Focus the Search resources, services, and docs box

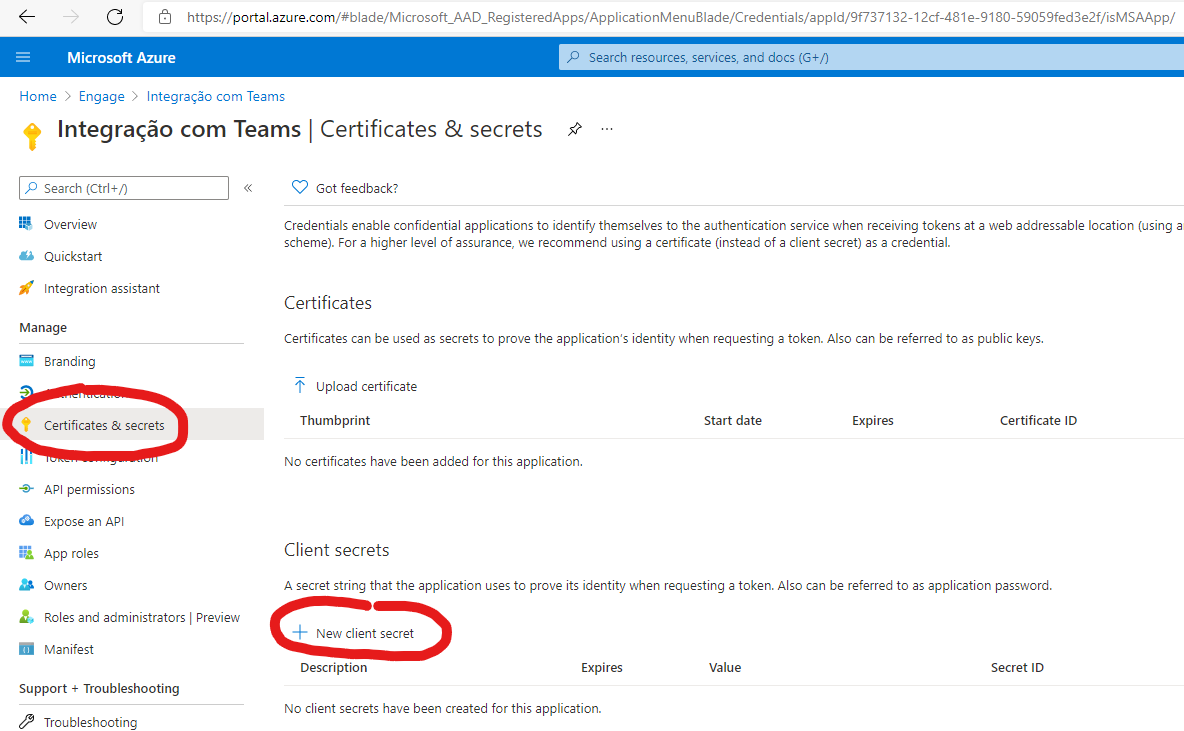point(871,57)
